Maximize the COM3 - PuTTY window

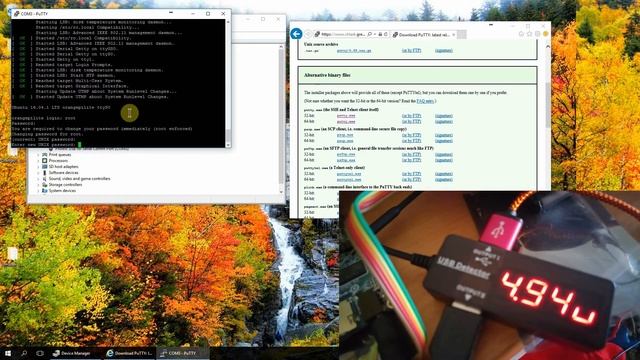pyautogui.click(x=208, y=13)
